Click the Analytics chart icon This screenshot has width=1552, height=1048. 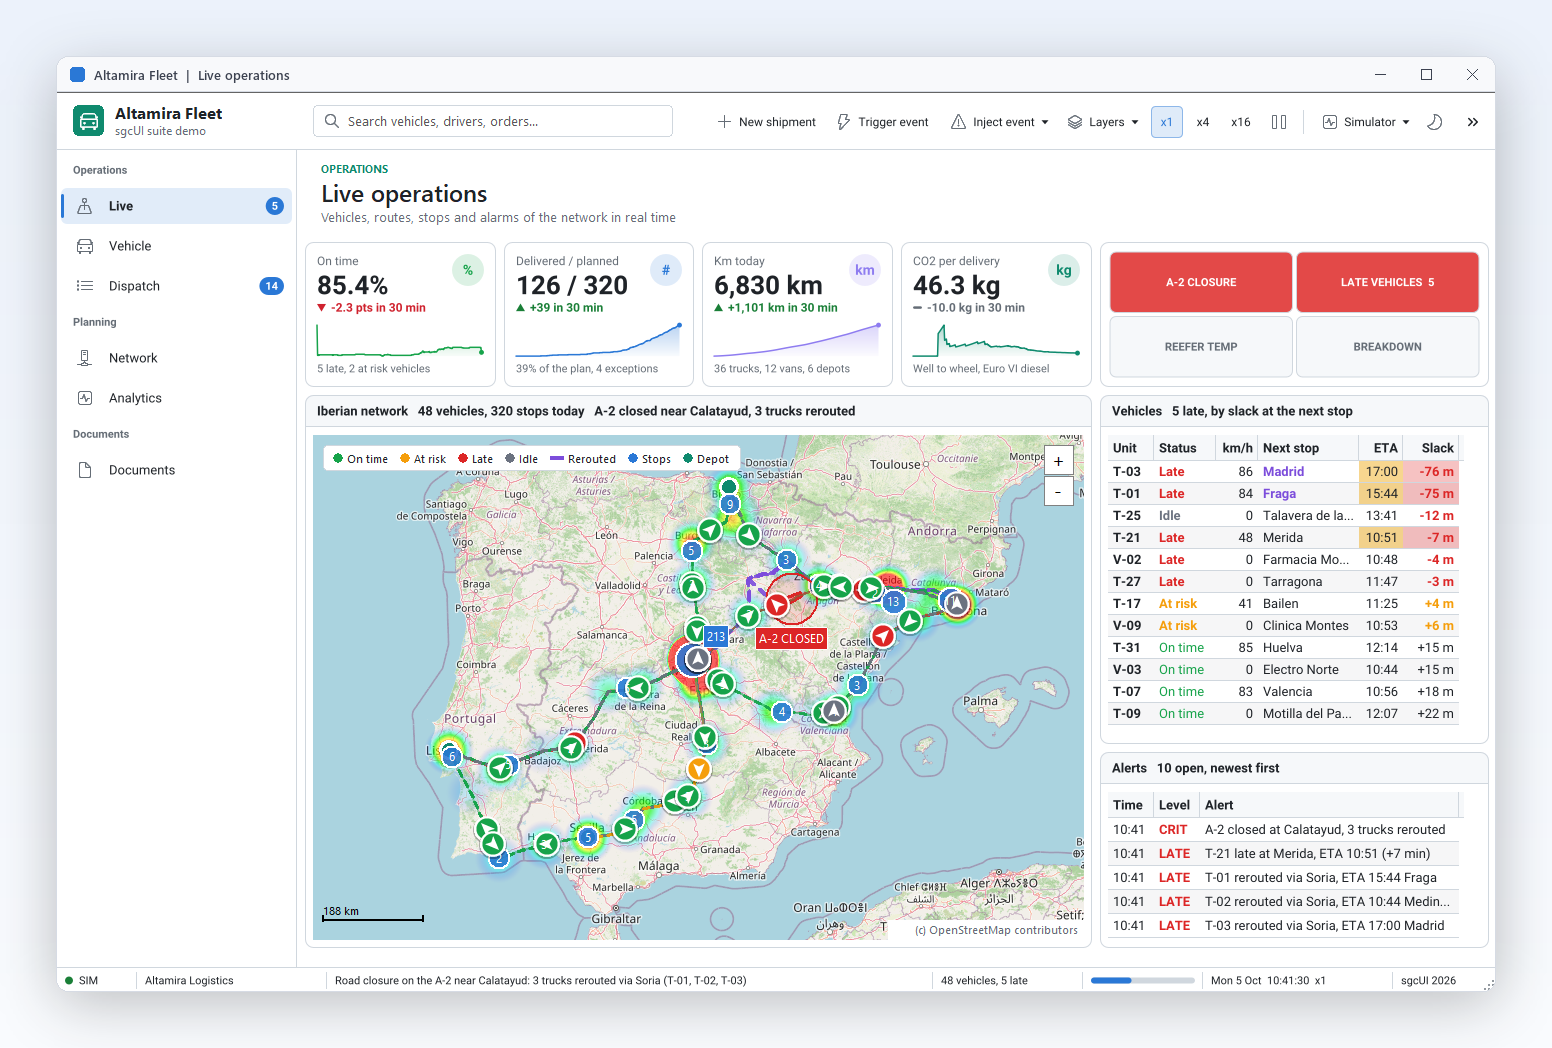pyautogui.click(x=85, y=398)
